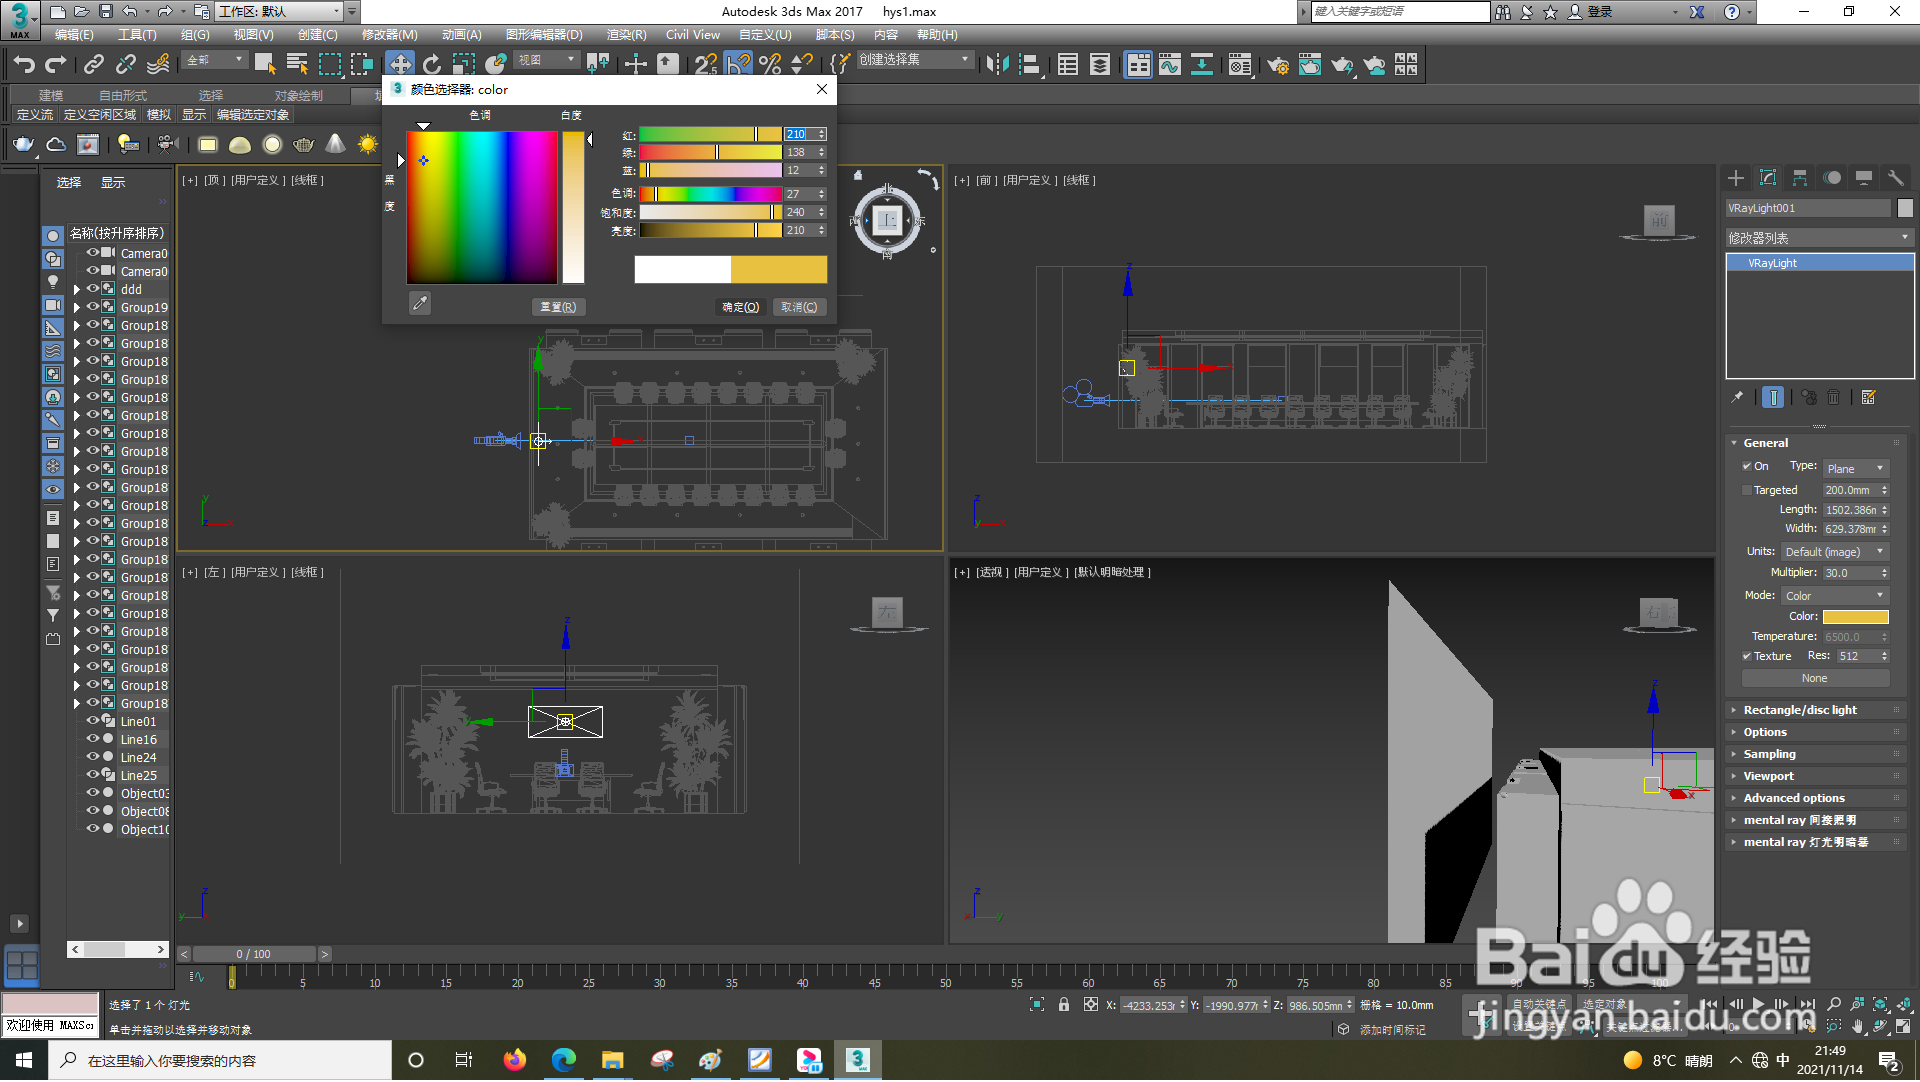The image size is (1920, 1082).
Task: Enable the Targeted checkbox
Action: [1747, 491]
